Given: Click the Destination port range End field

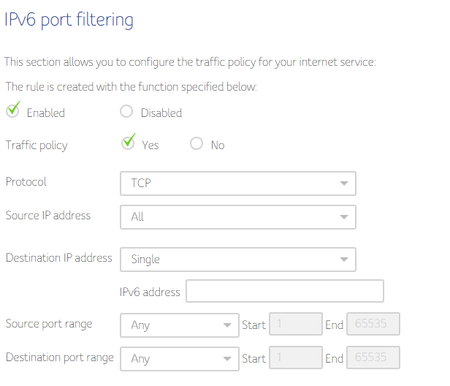Looking at the screenshot, I should [373, 357].
